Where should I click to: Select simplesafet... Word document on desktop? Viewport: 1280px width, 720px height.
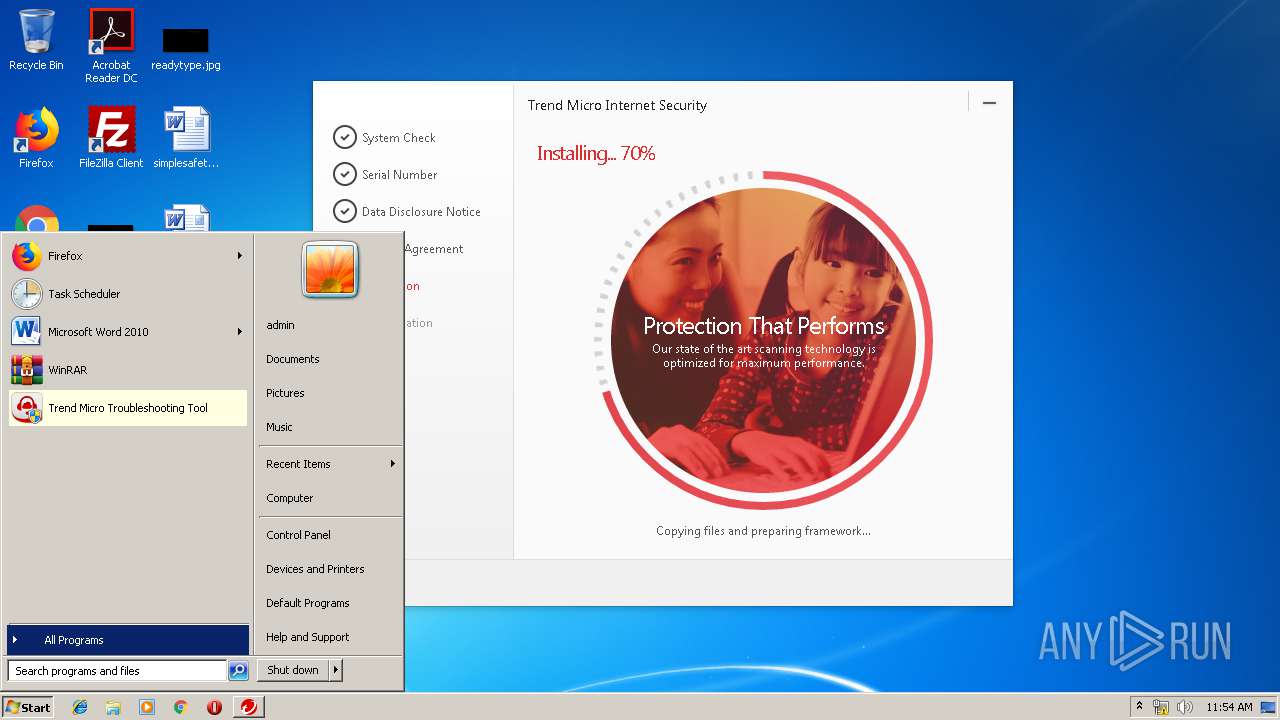click(186, 138)
